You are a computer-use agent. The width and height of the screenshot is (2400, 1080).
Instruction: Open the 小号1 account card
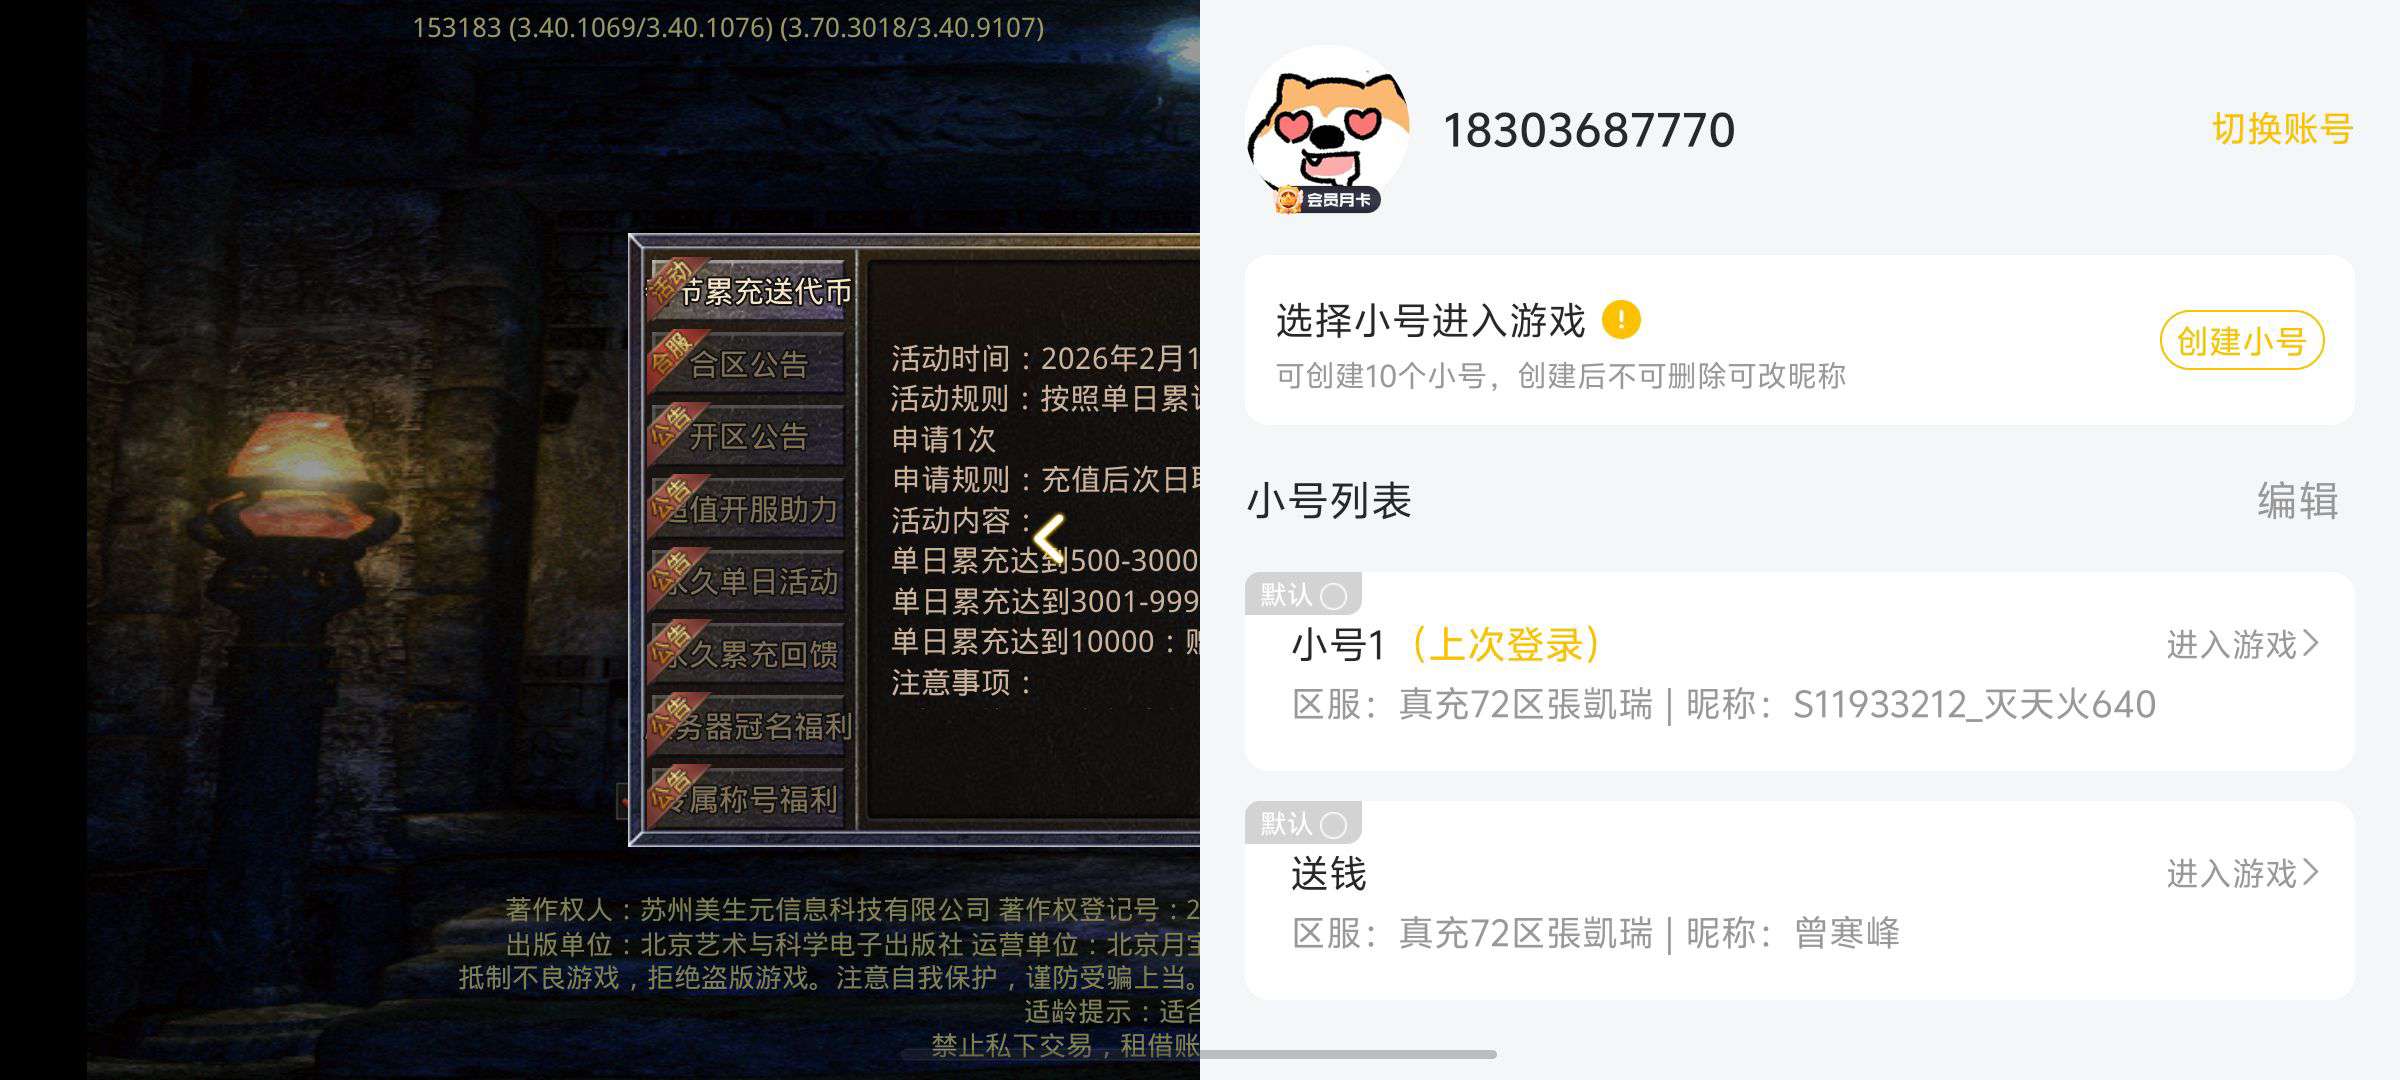tap(1799, 671)
